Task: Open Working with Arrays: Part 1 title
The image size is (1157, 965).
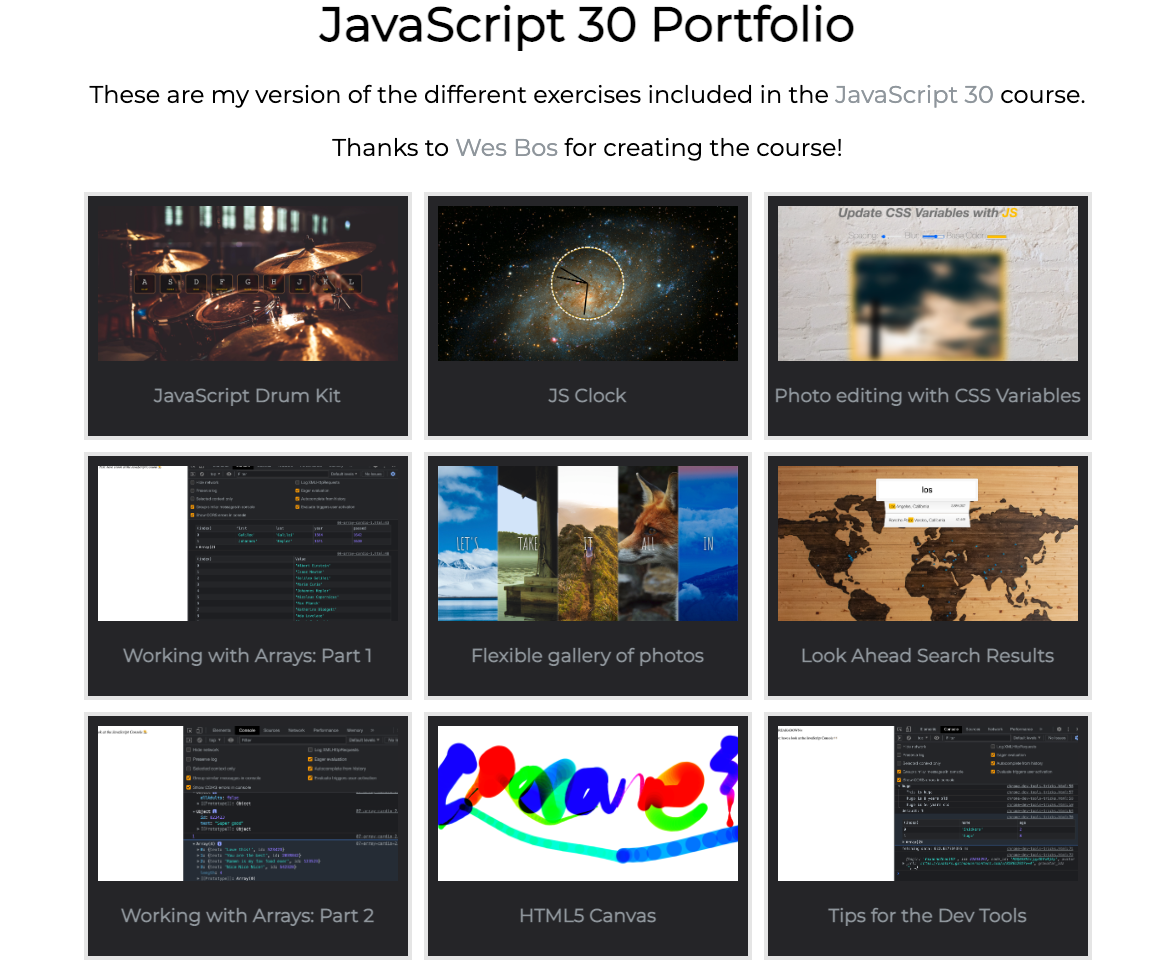Action: point(247,656)
